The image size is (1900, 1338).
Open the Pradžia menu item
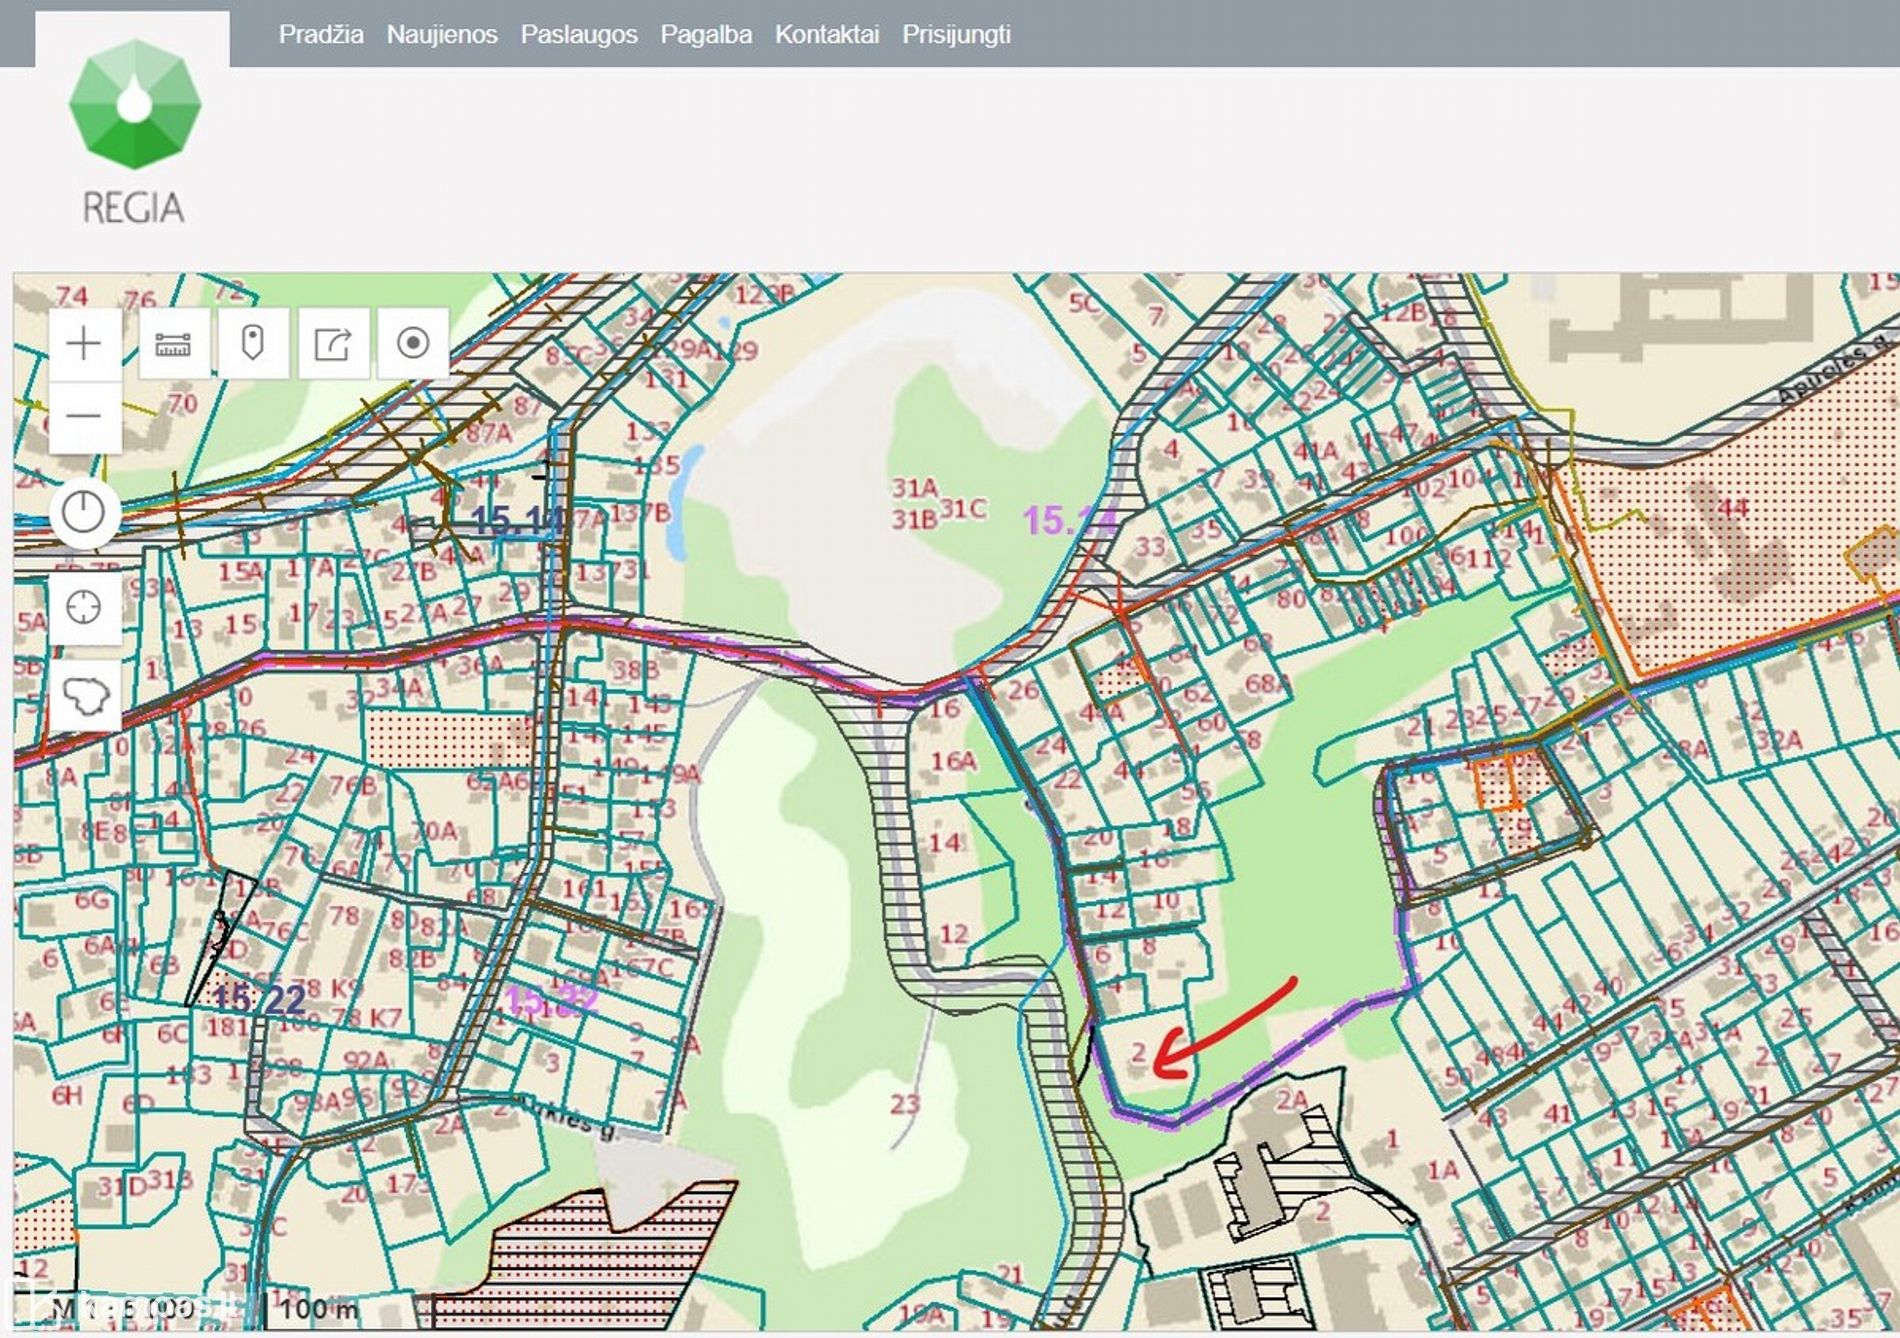point(320,34)
